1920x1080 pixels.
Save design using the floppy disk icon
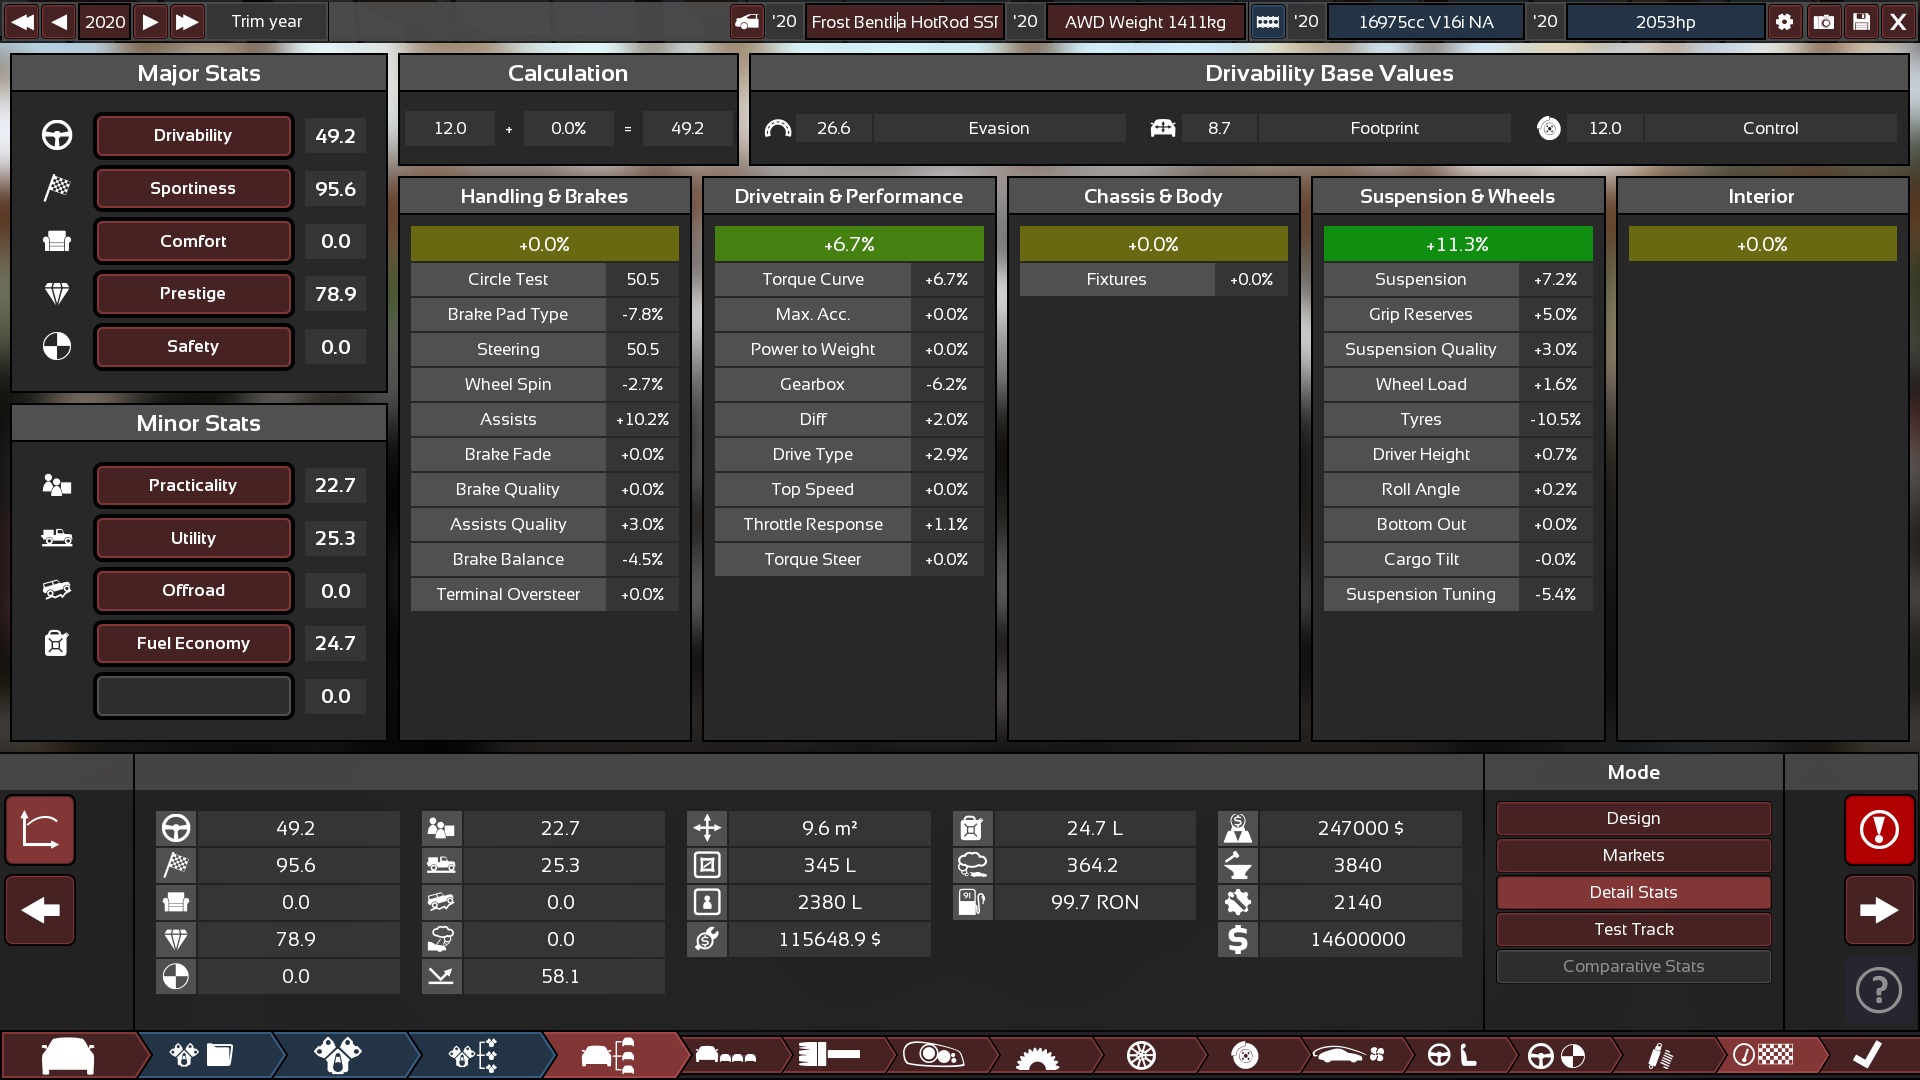[1861, 21]
